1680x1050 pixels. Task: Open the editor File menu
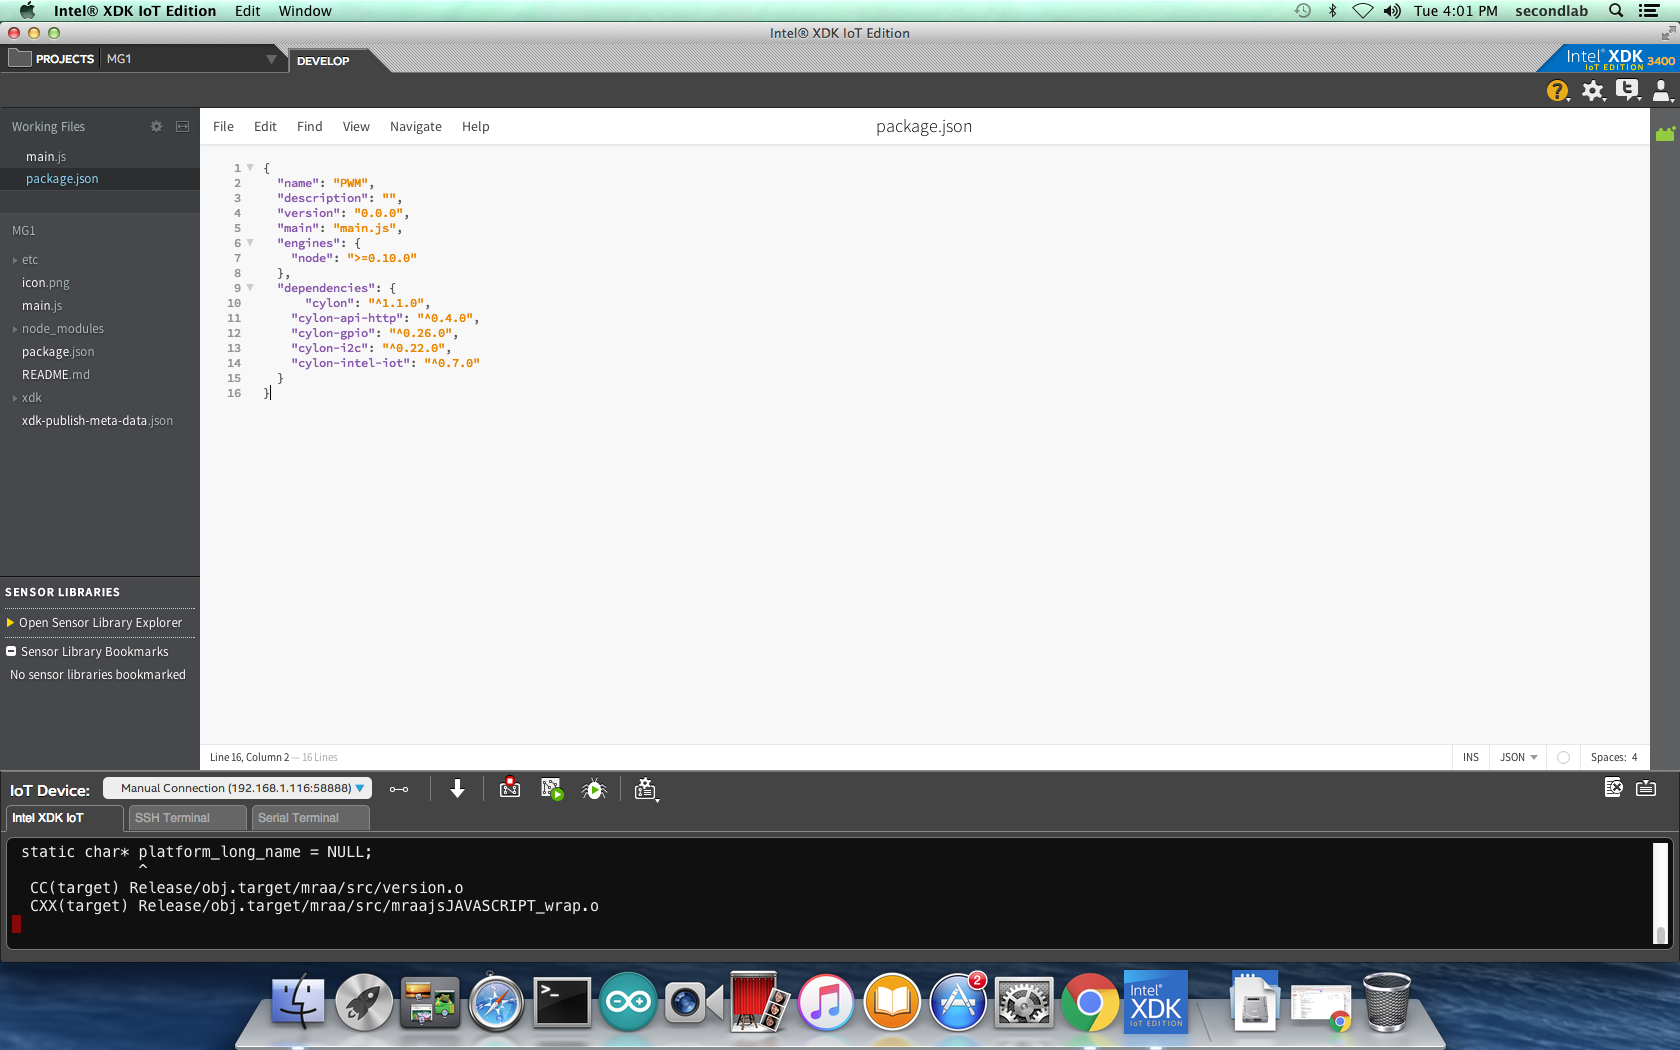tap(223, 127)
